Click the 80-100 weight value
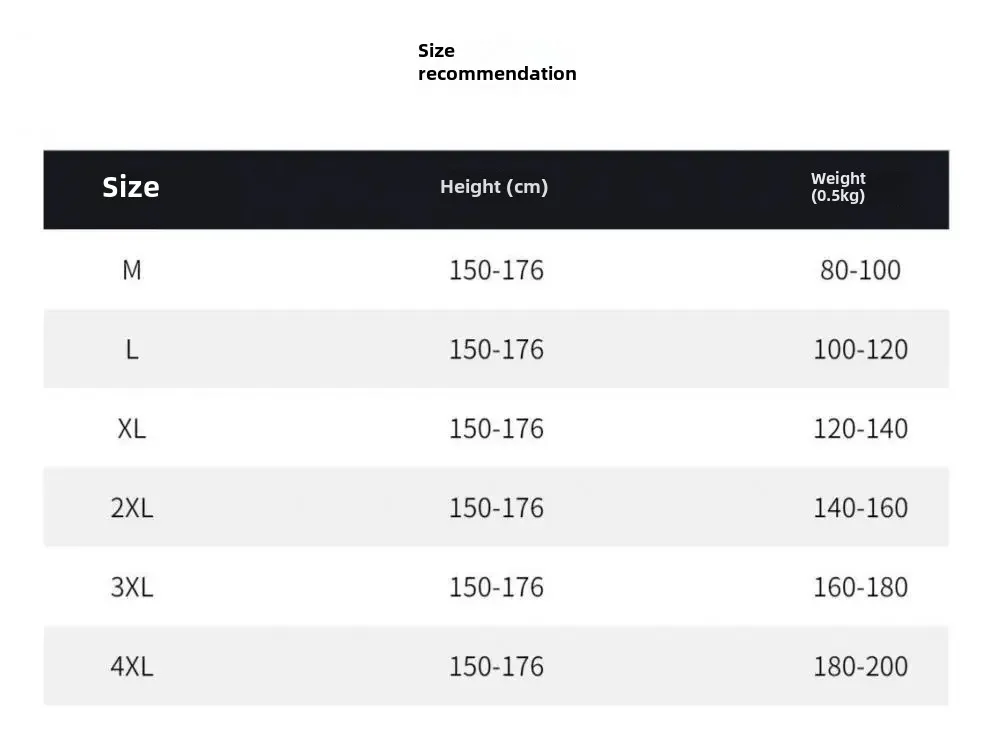 [x=860, y=270]
